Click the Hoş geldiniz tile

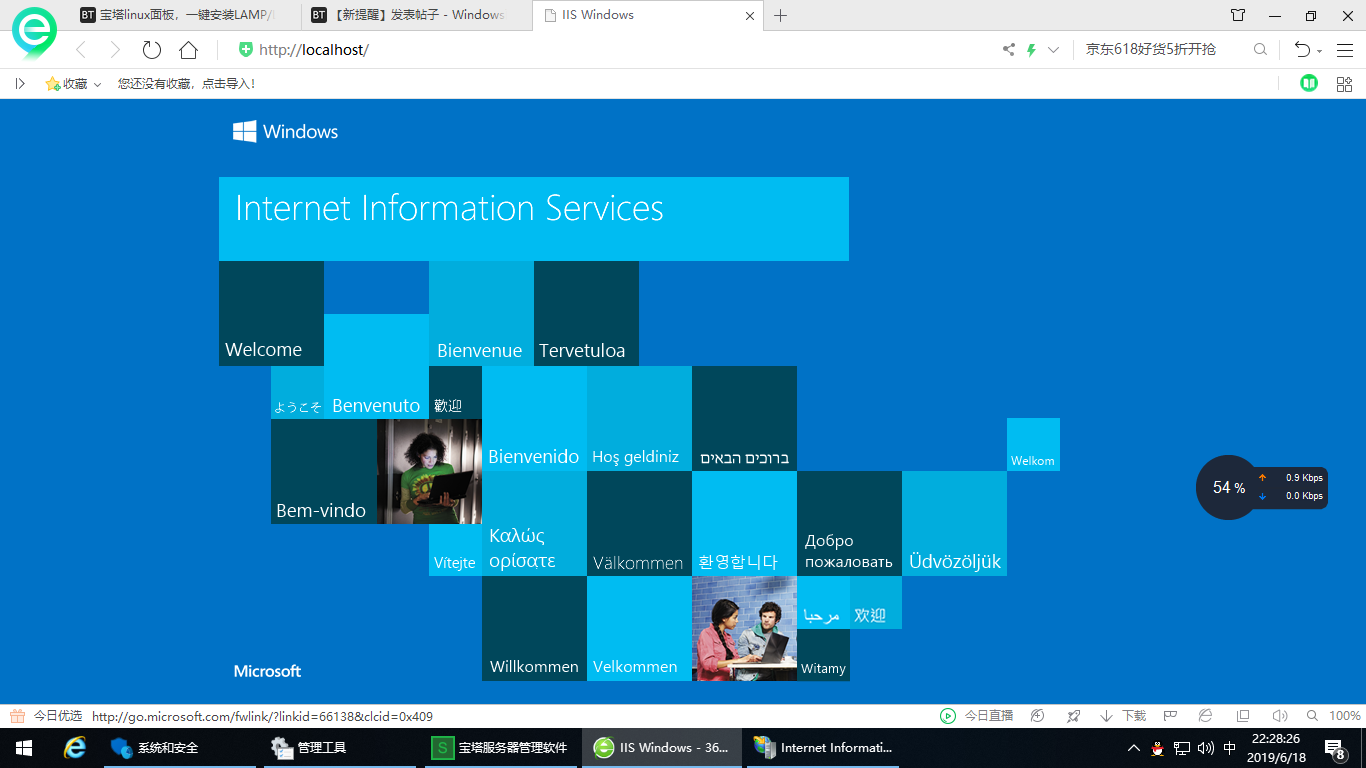(639, 418)
